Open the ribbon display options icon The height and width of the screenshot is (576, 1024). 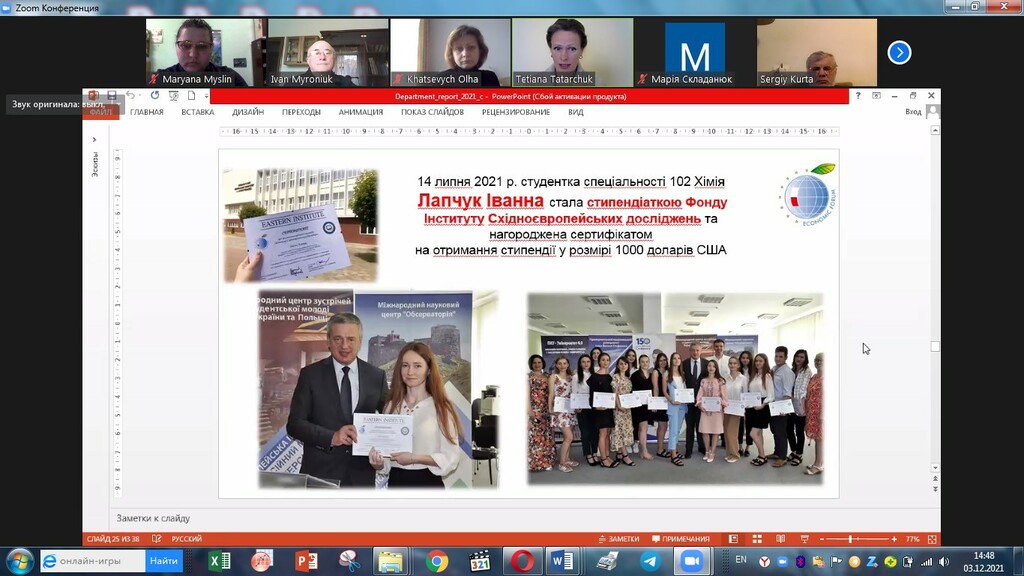[x=876, y=95]
